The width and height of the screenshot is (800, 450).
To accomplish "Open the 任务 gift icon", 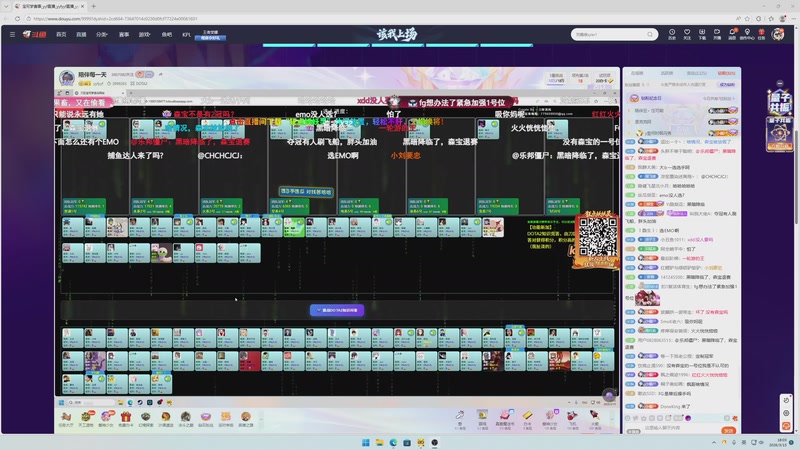I will click(x=761, y=34).
